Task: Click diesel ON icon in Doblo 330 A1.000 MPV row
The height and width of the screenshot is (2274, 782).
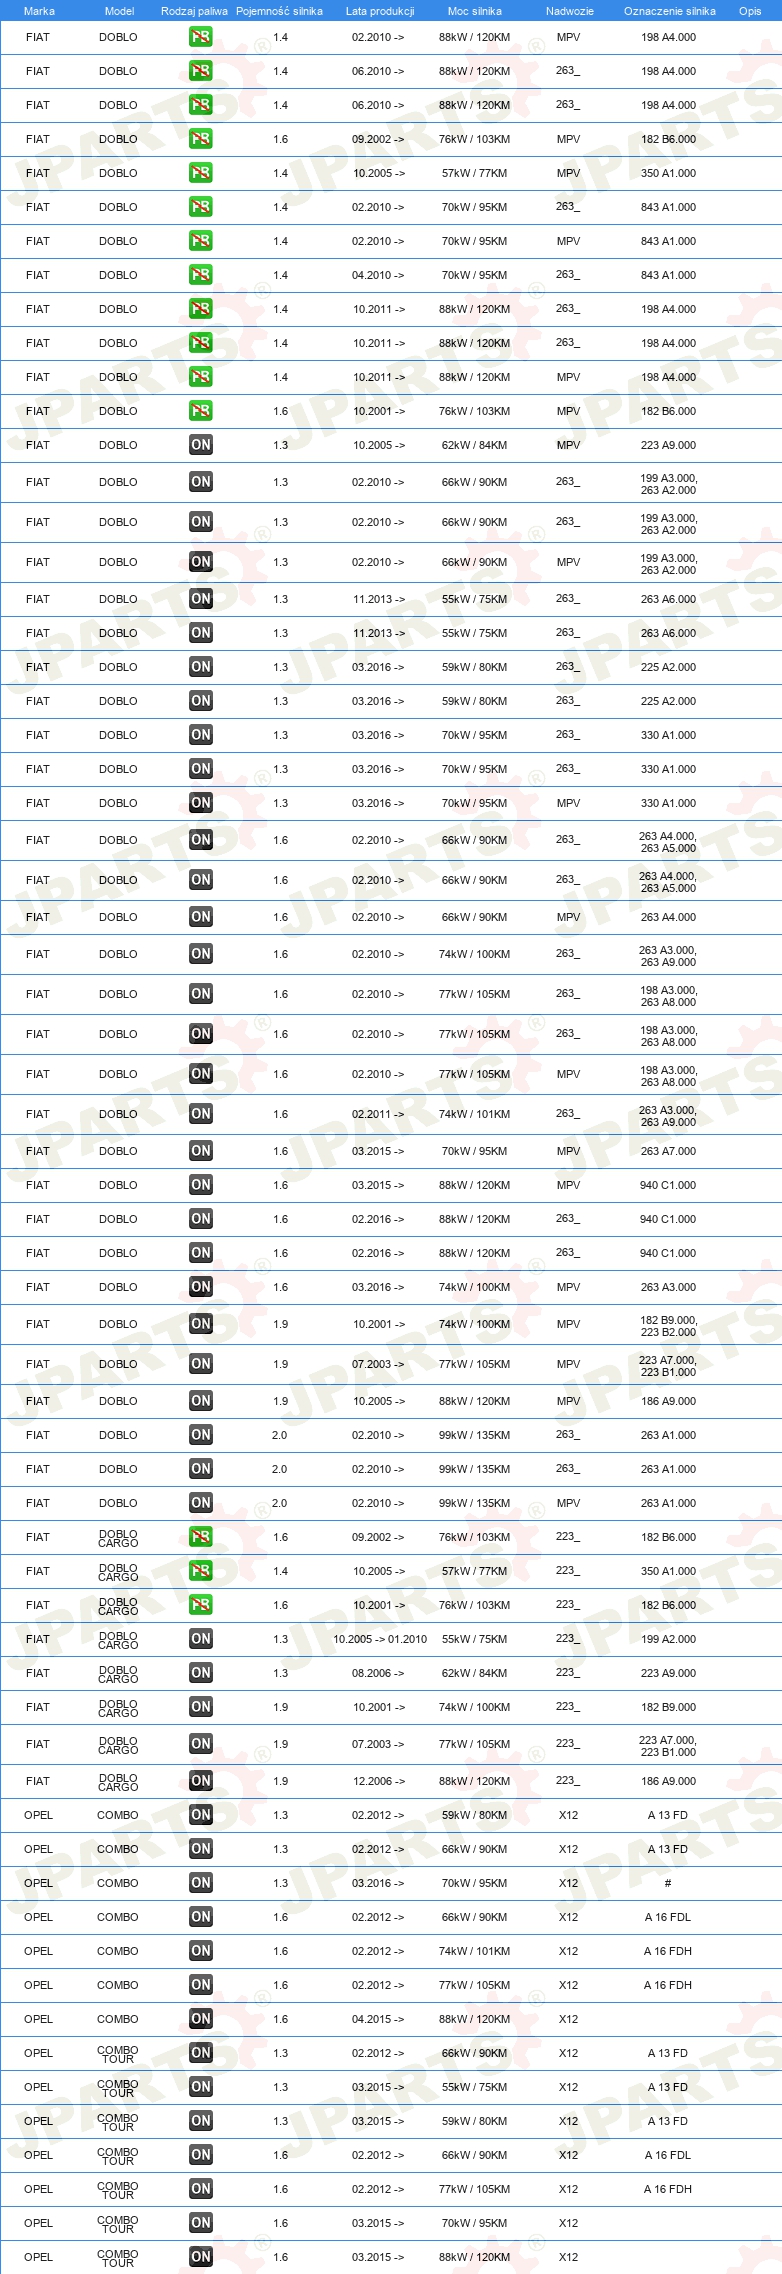Action: coord(200,803)
